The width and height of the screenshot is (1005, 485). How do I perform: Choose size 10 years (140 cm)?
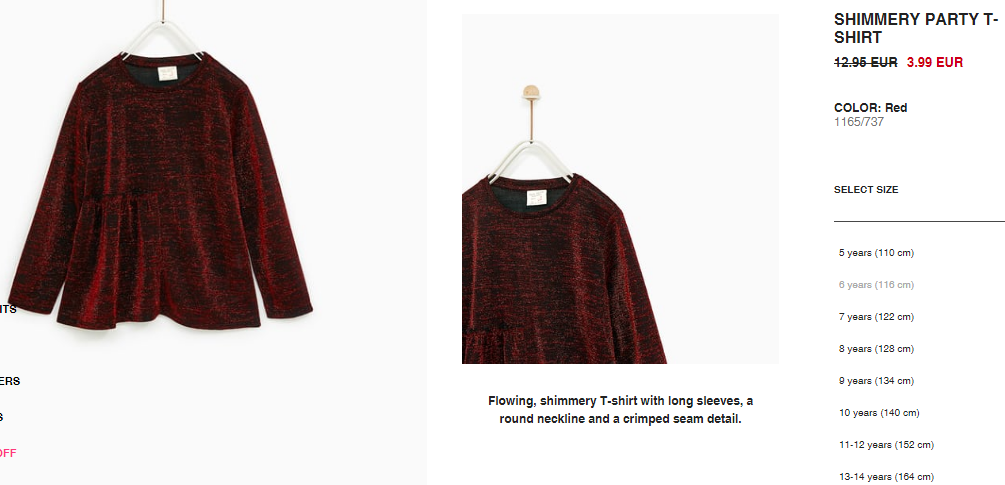(x=879, y=413)
